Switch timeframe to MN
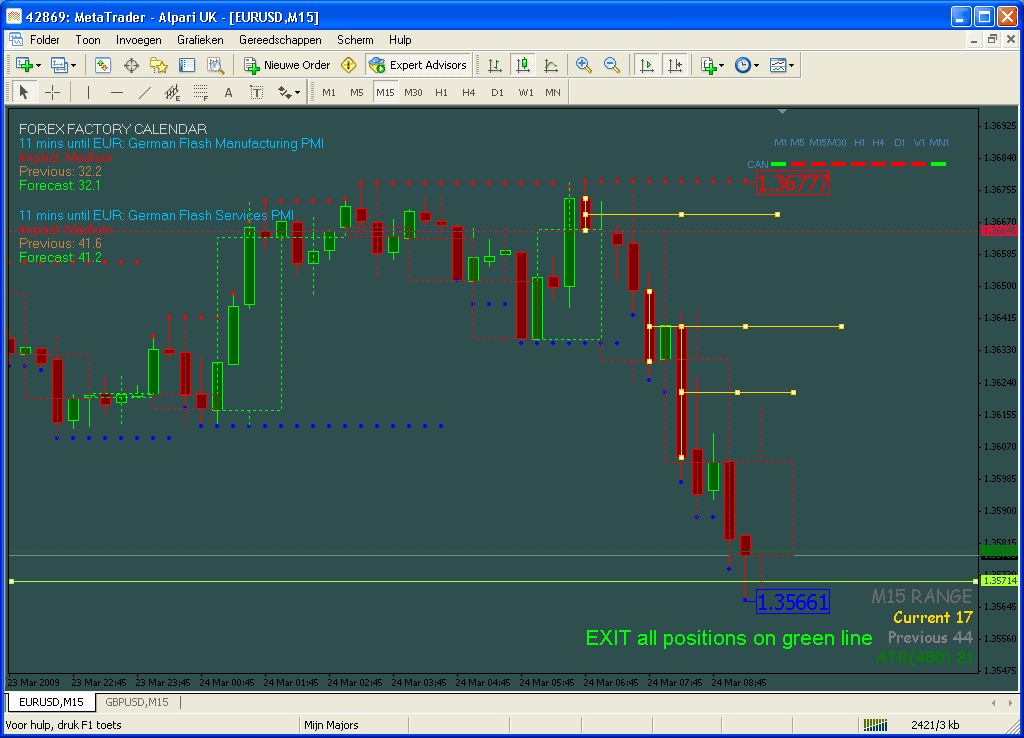This screenshot has width=1024, height=738. coord(553,93)
